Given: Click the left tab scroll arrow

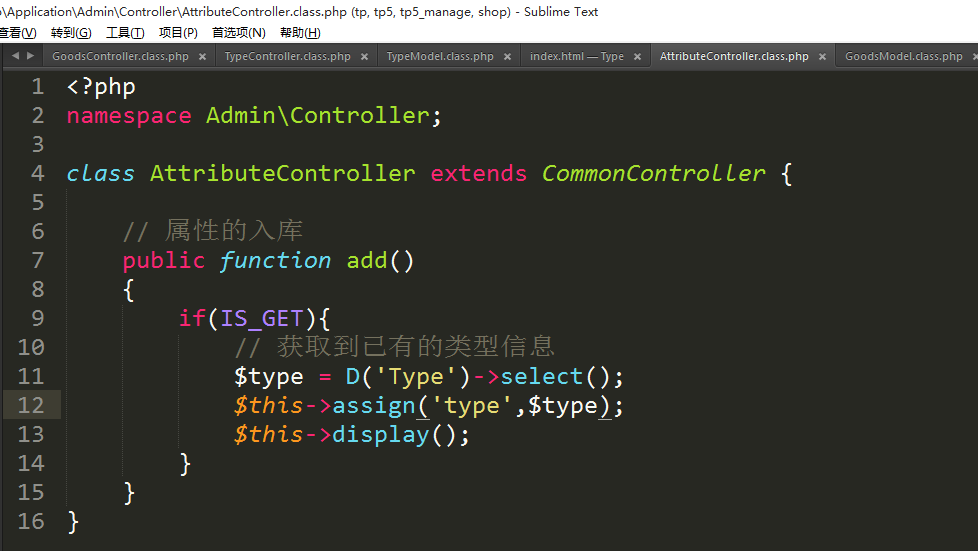Looking at the screenshot, I should [x=15, y=56].
